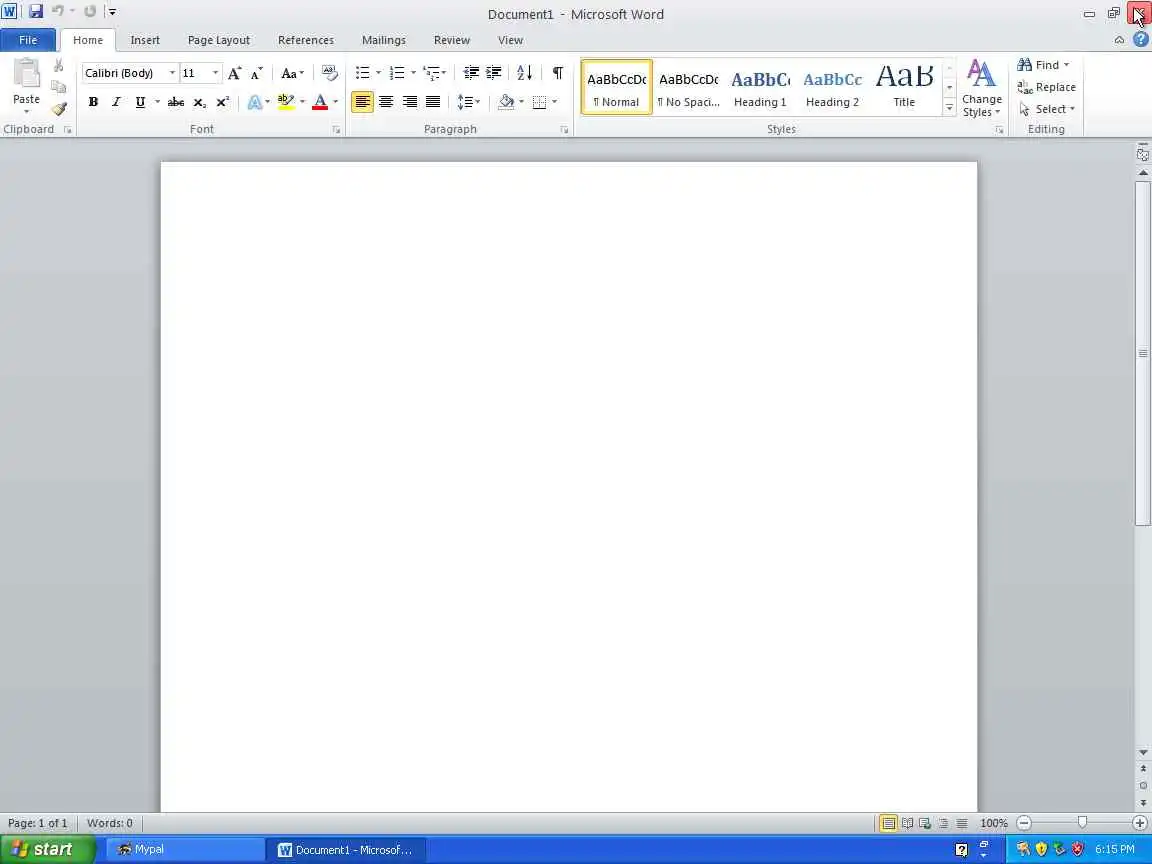
Task: Open the Font dialog launcher
Action: coord(336,130)
